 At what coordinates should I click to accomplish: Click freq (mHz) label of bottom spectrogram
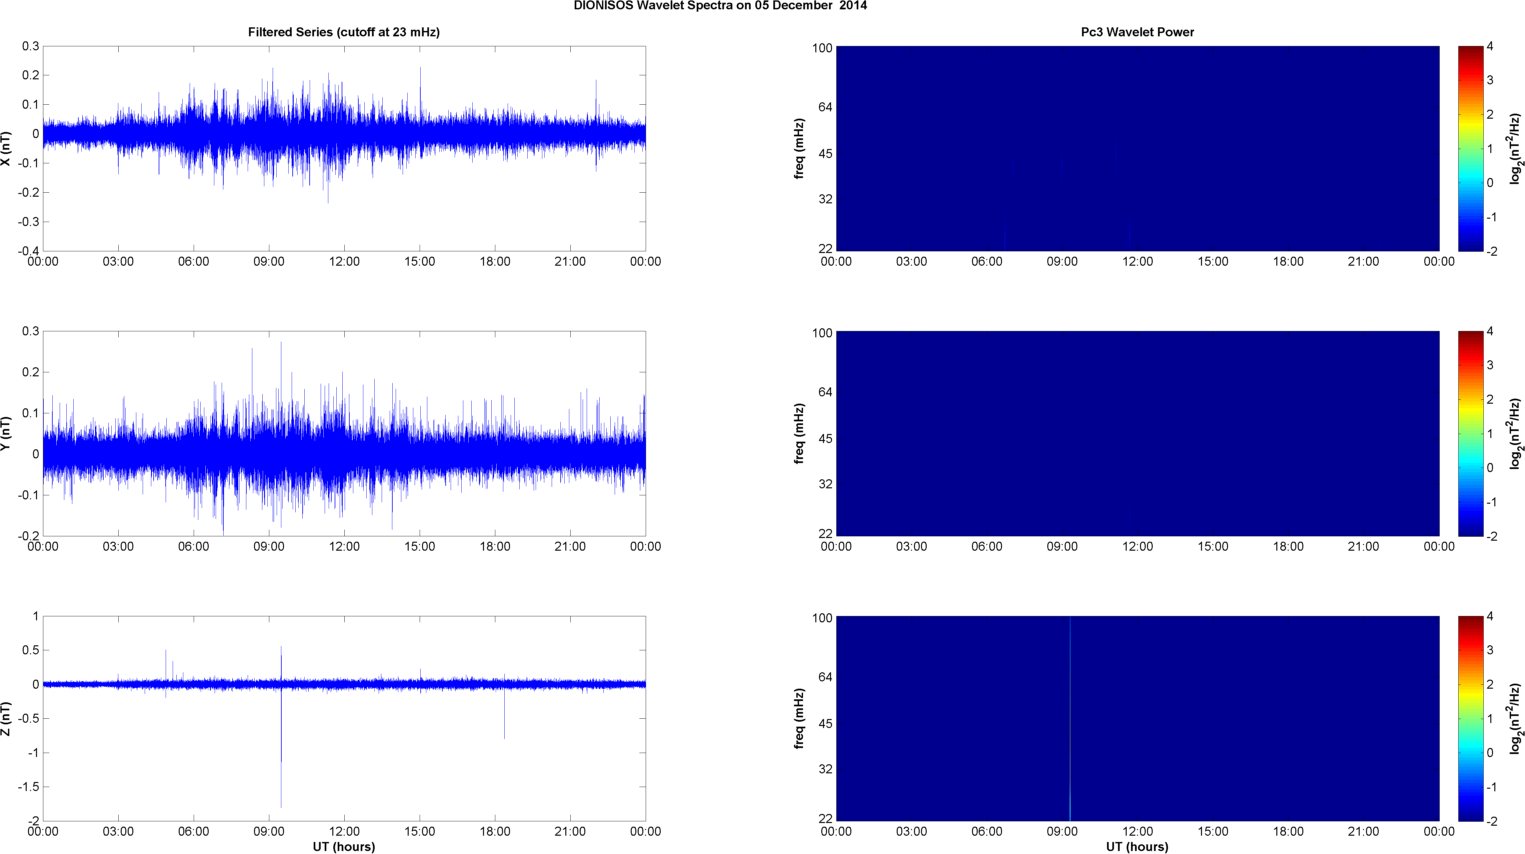coord(800,718)
